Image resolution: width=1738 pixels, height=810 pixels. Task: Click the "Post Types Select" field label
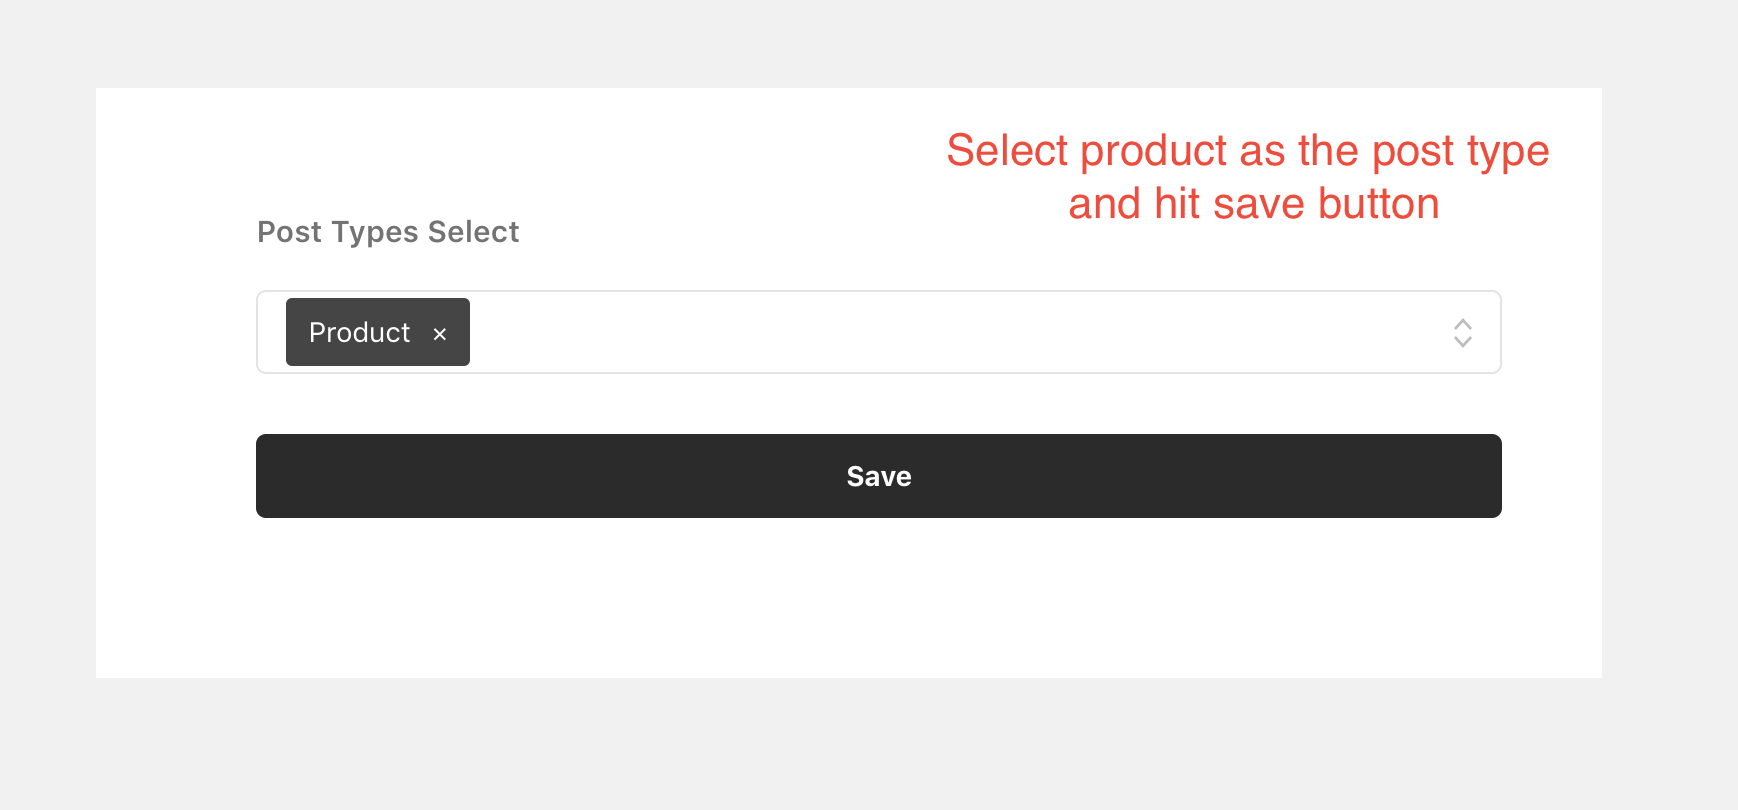[x=388, y=232]
